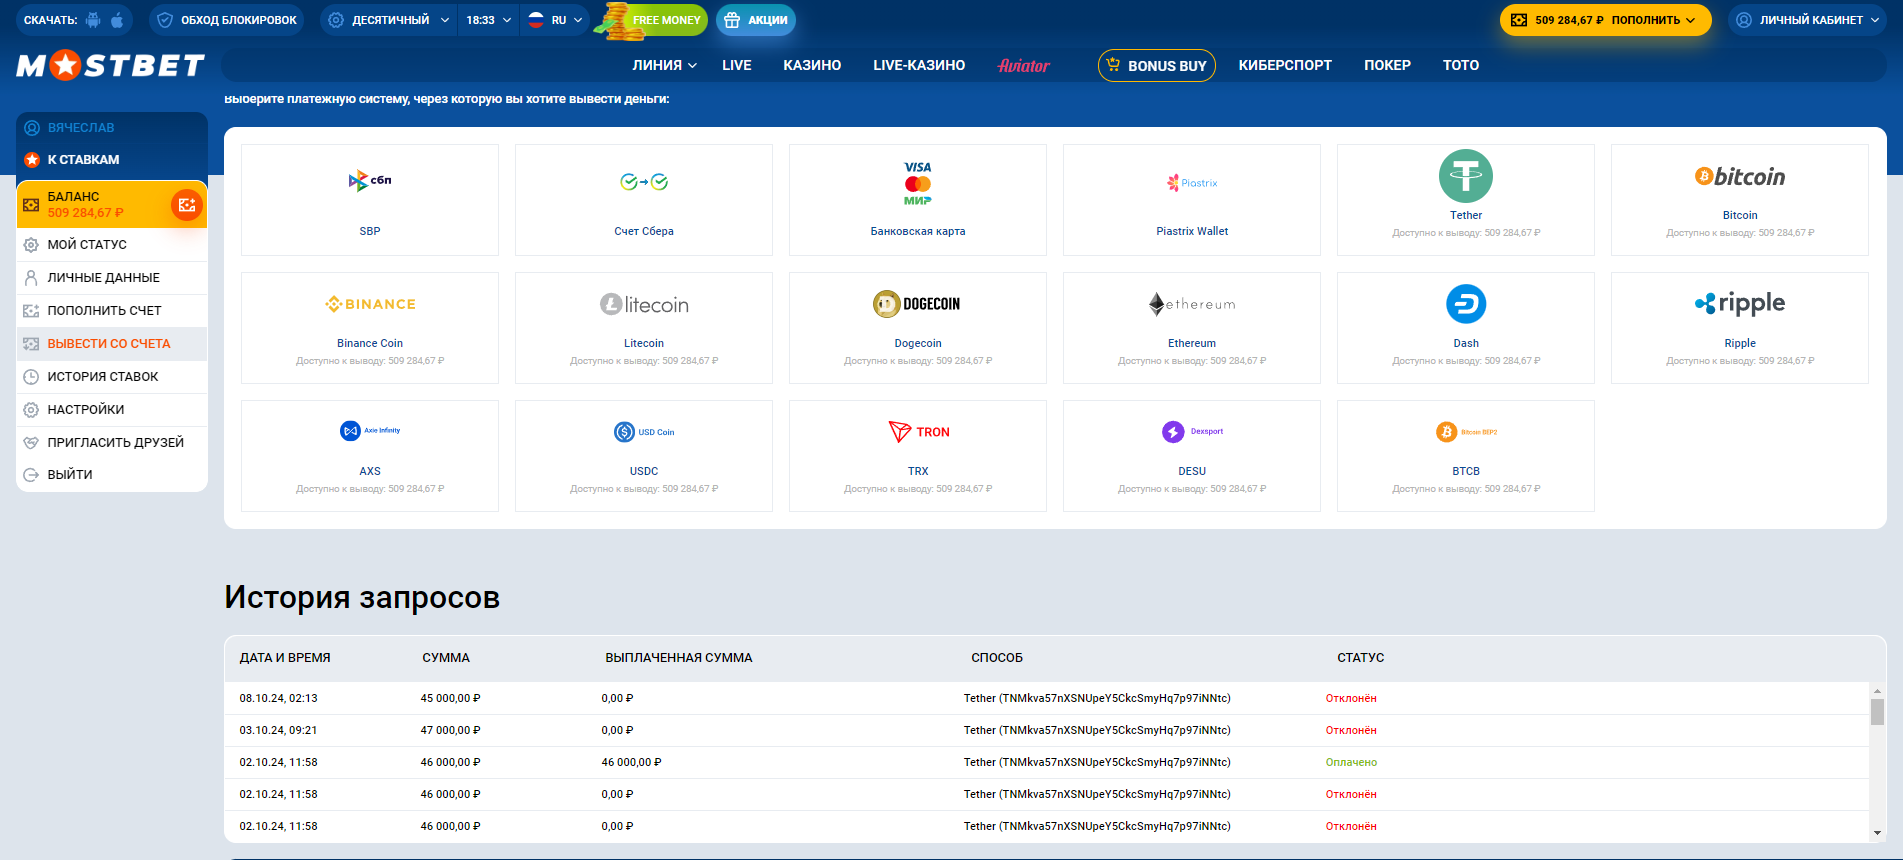Select the Piastrix Wallet option

(1192, 200)
